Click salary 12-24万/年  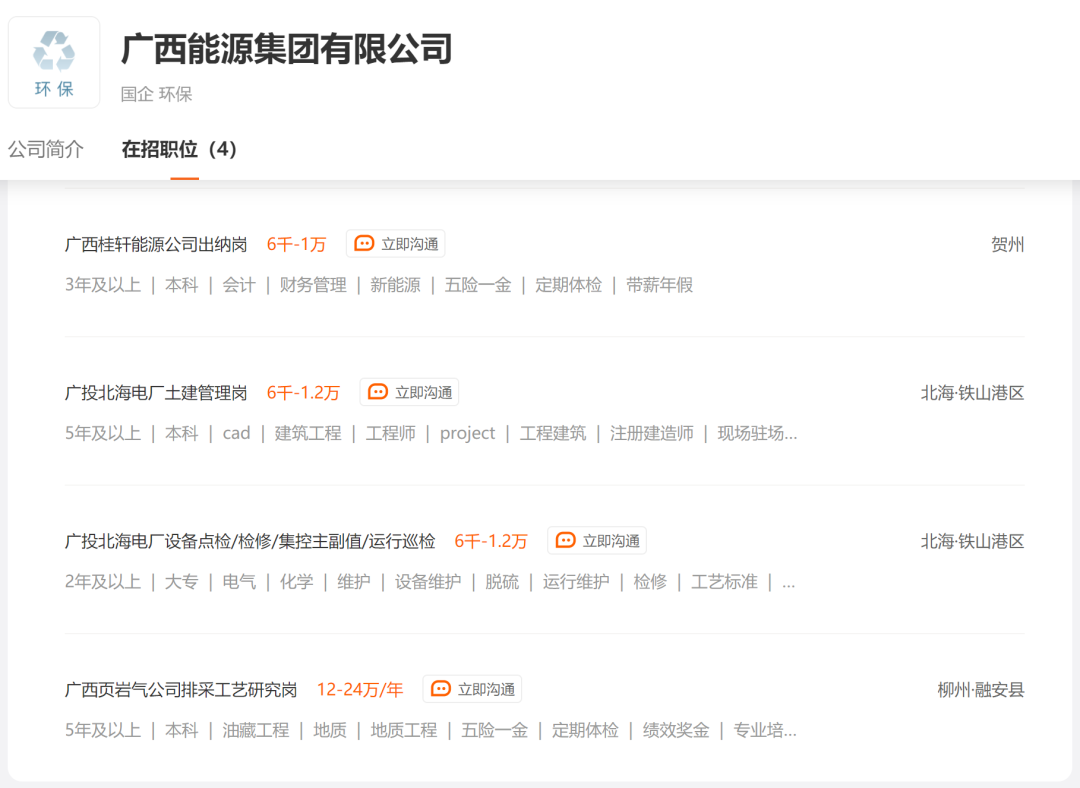[x=360, y=690]
